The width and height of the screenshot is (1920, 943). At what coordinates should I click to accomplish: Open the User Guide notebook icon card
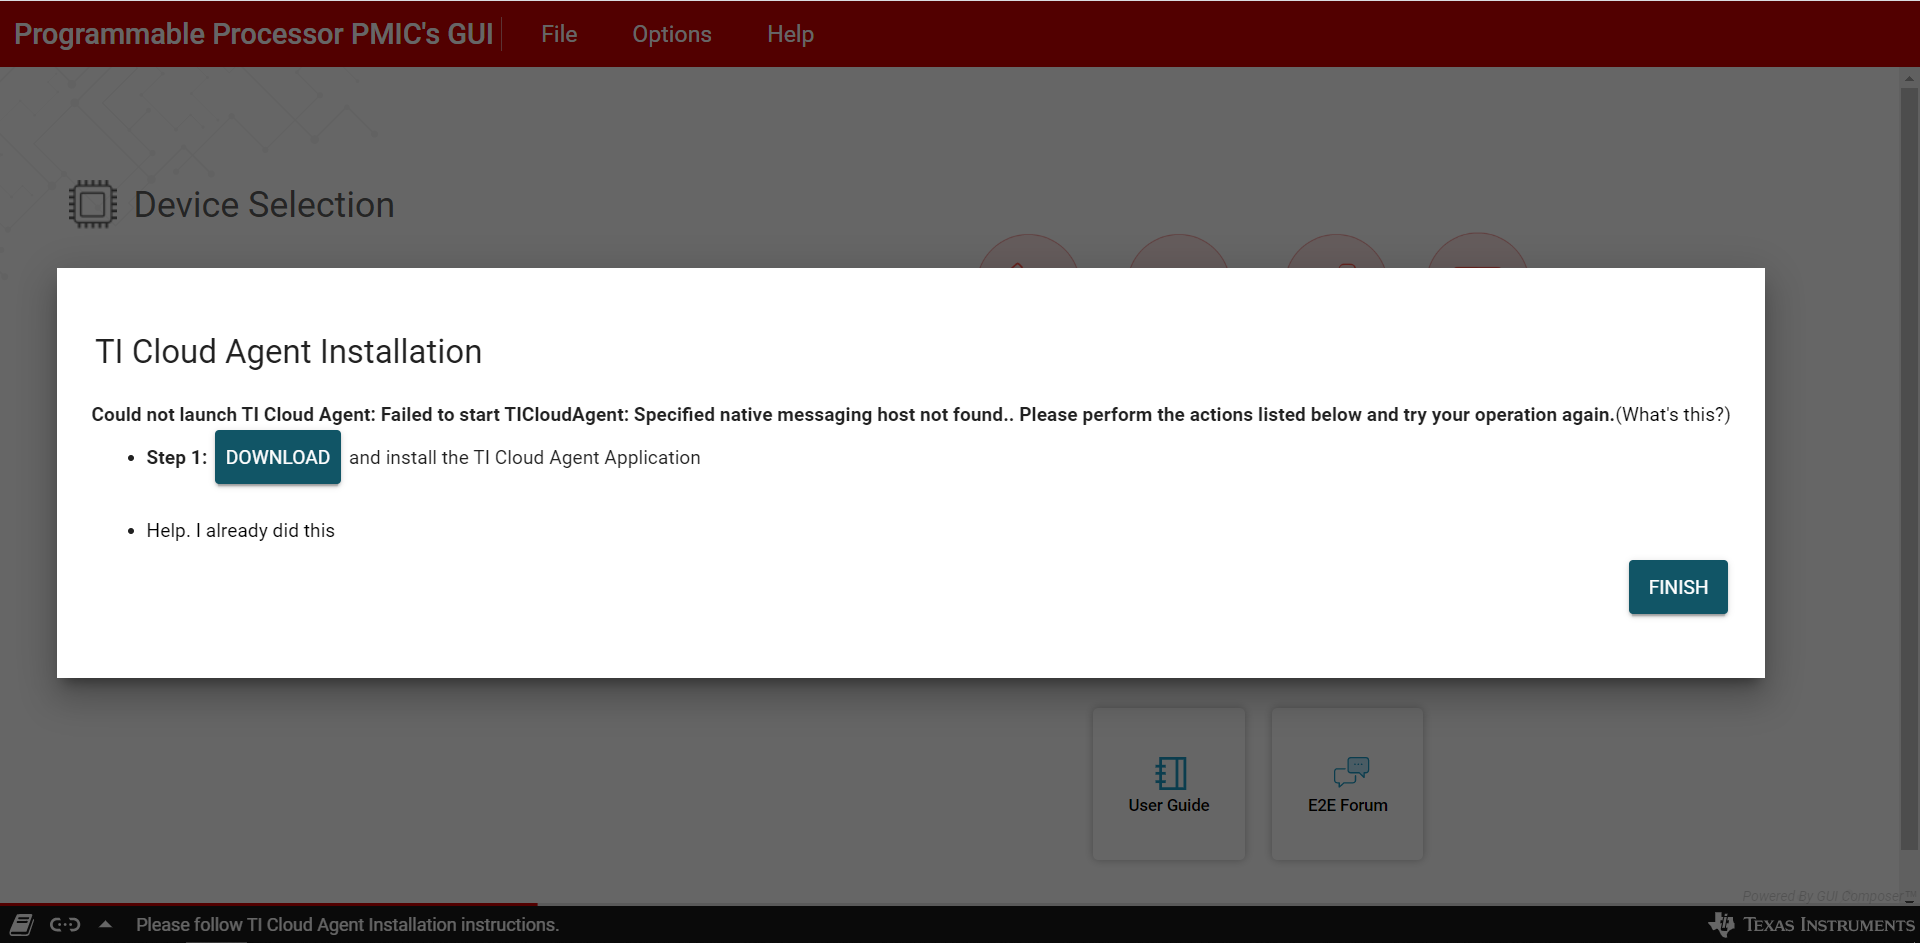[1169, 784]
